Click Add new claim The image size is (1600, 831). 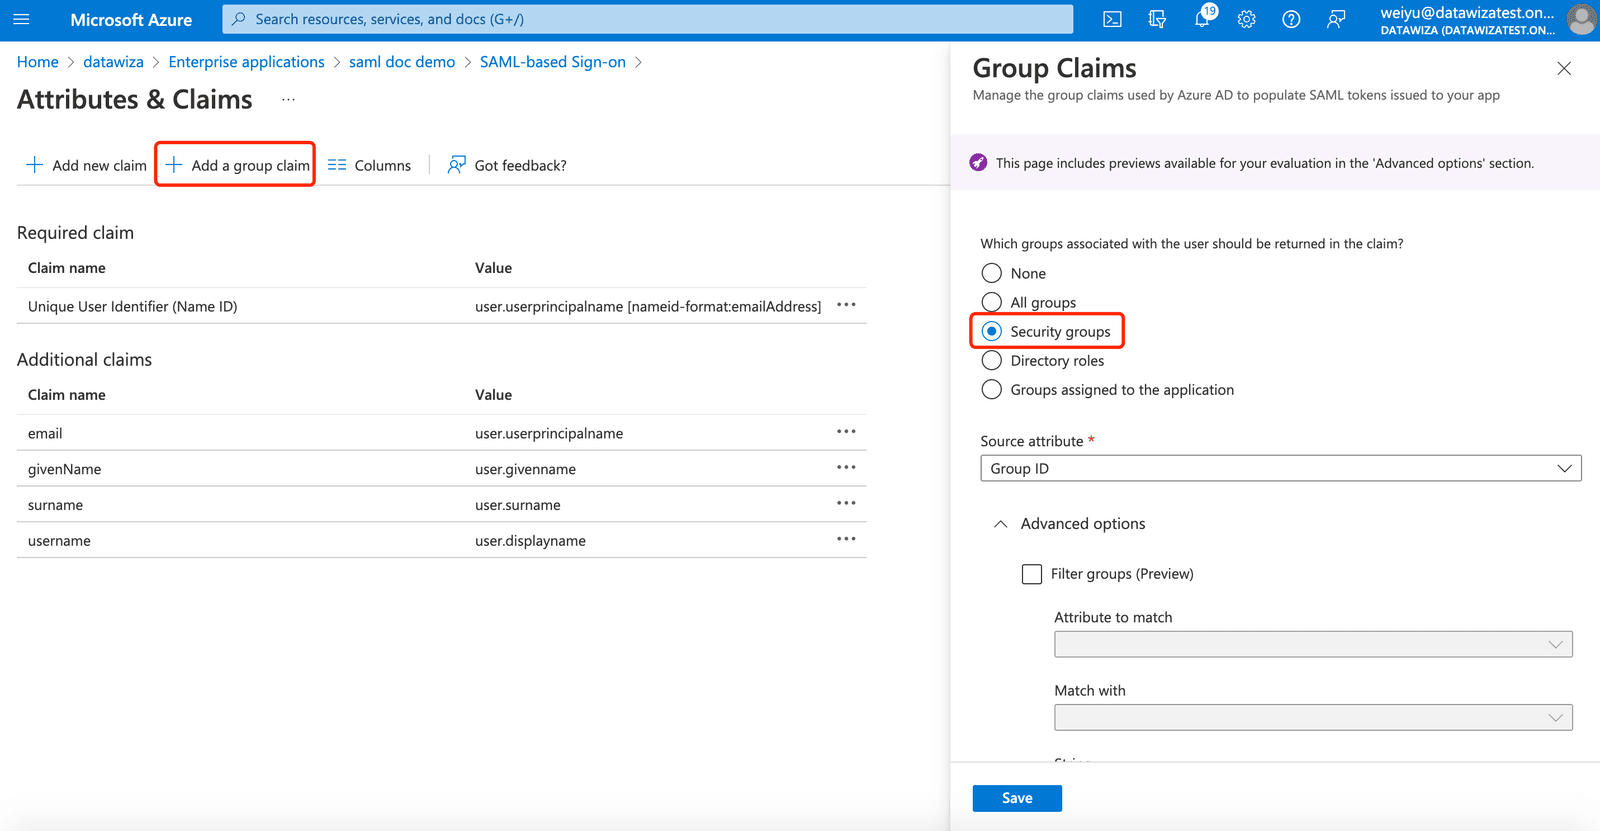[86, 165]
